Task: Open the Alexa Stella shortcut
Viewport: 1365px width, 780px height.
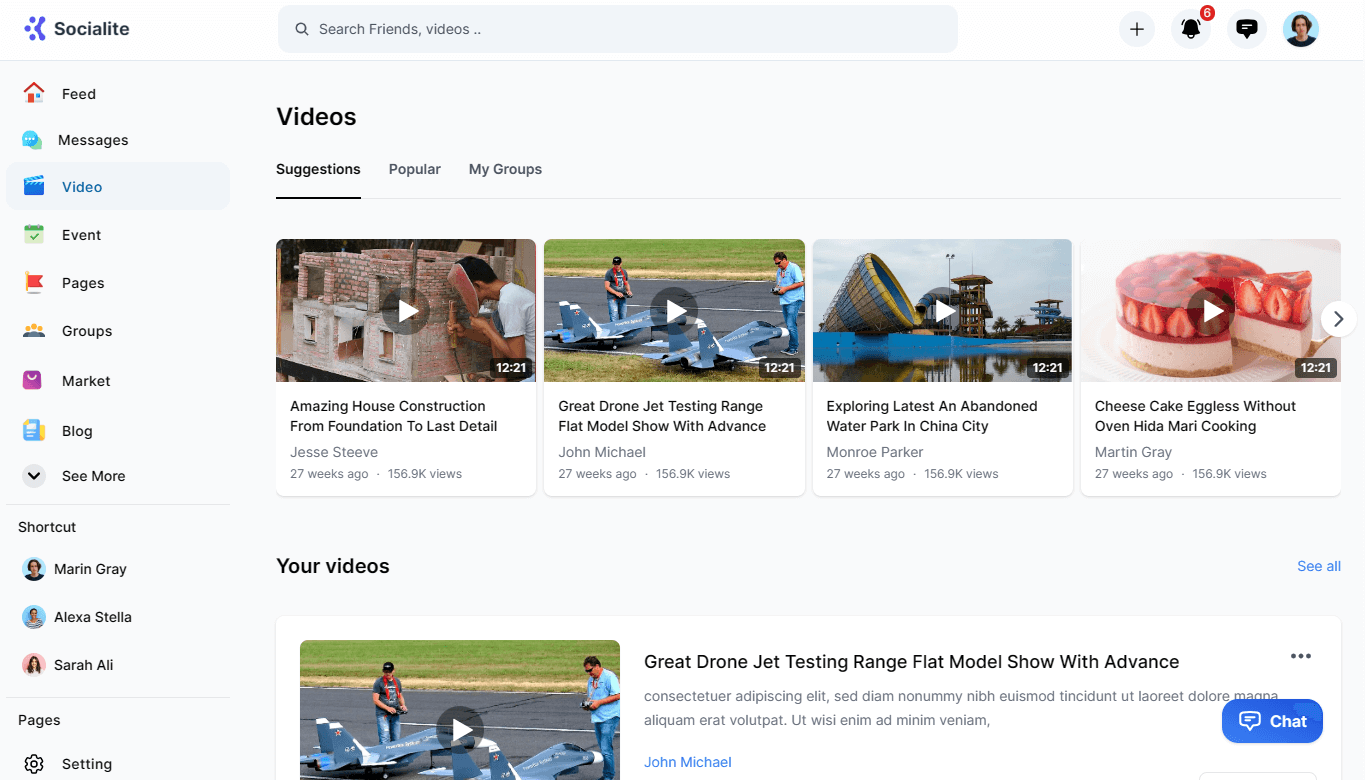Action: pyautogui.click(x=92, y=617)
